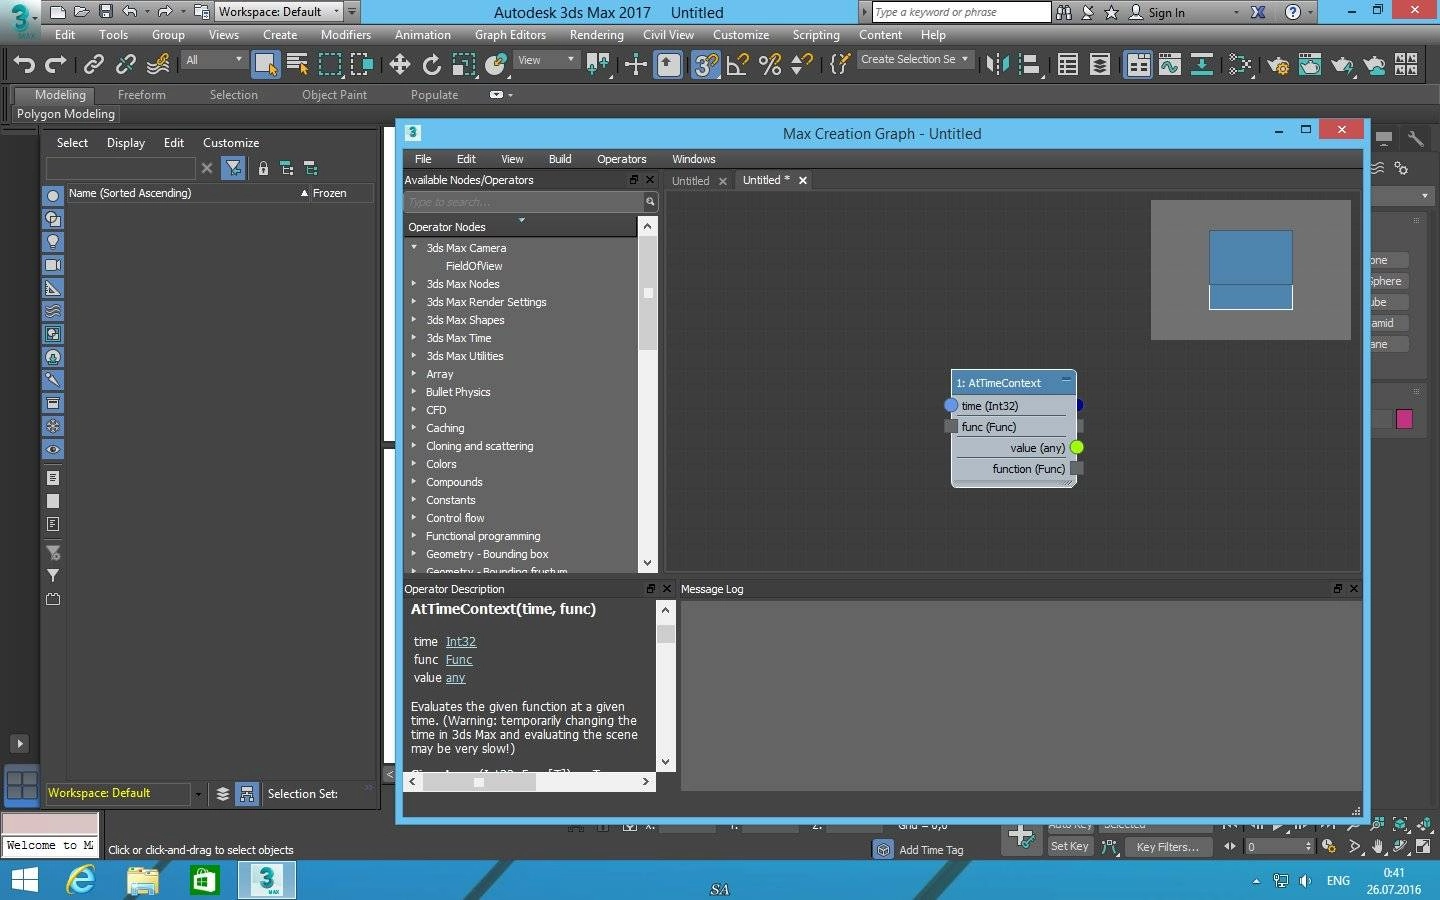Switch to the Freeform ribbon tab

tap(142, 95)
